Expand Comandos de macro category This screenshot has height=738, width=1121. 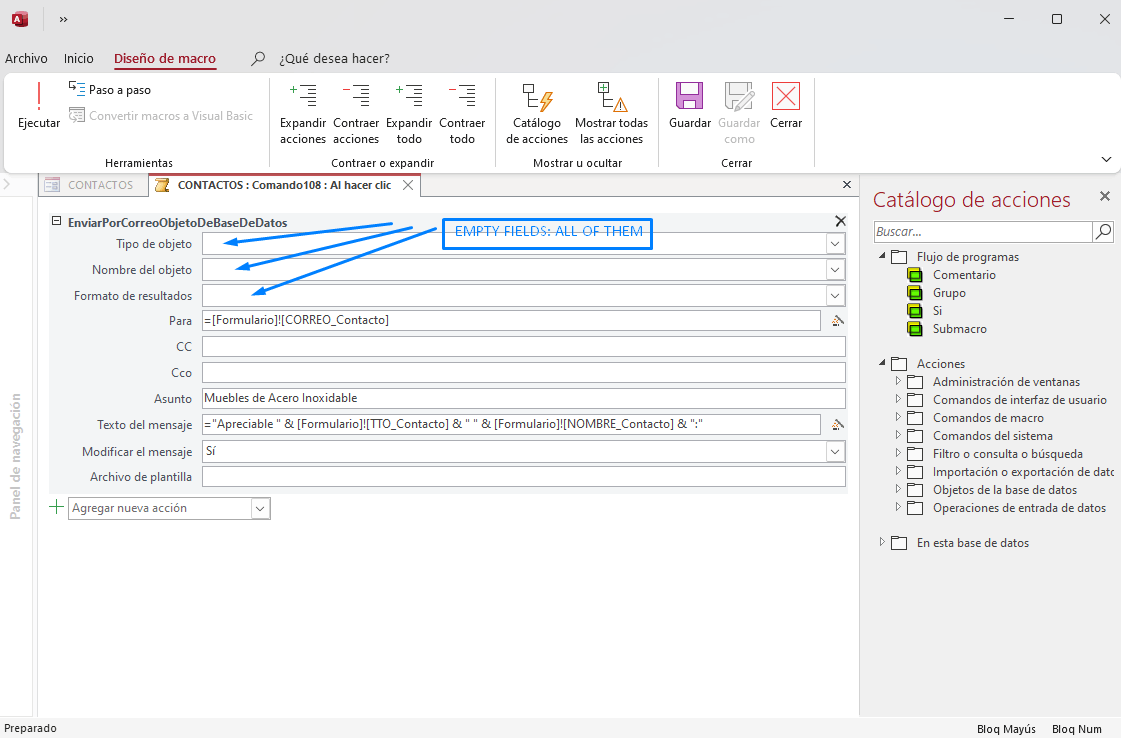coord(899,417)
